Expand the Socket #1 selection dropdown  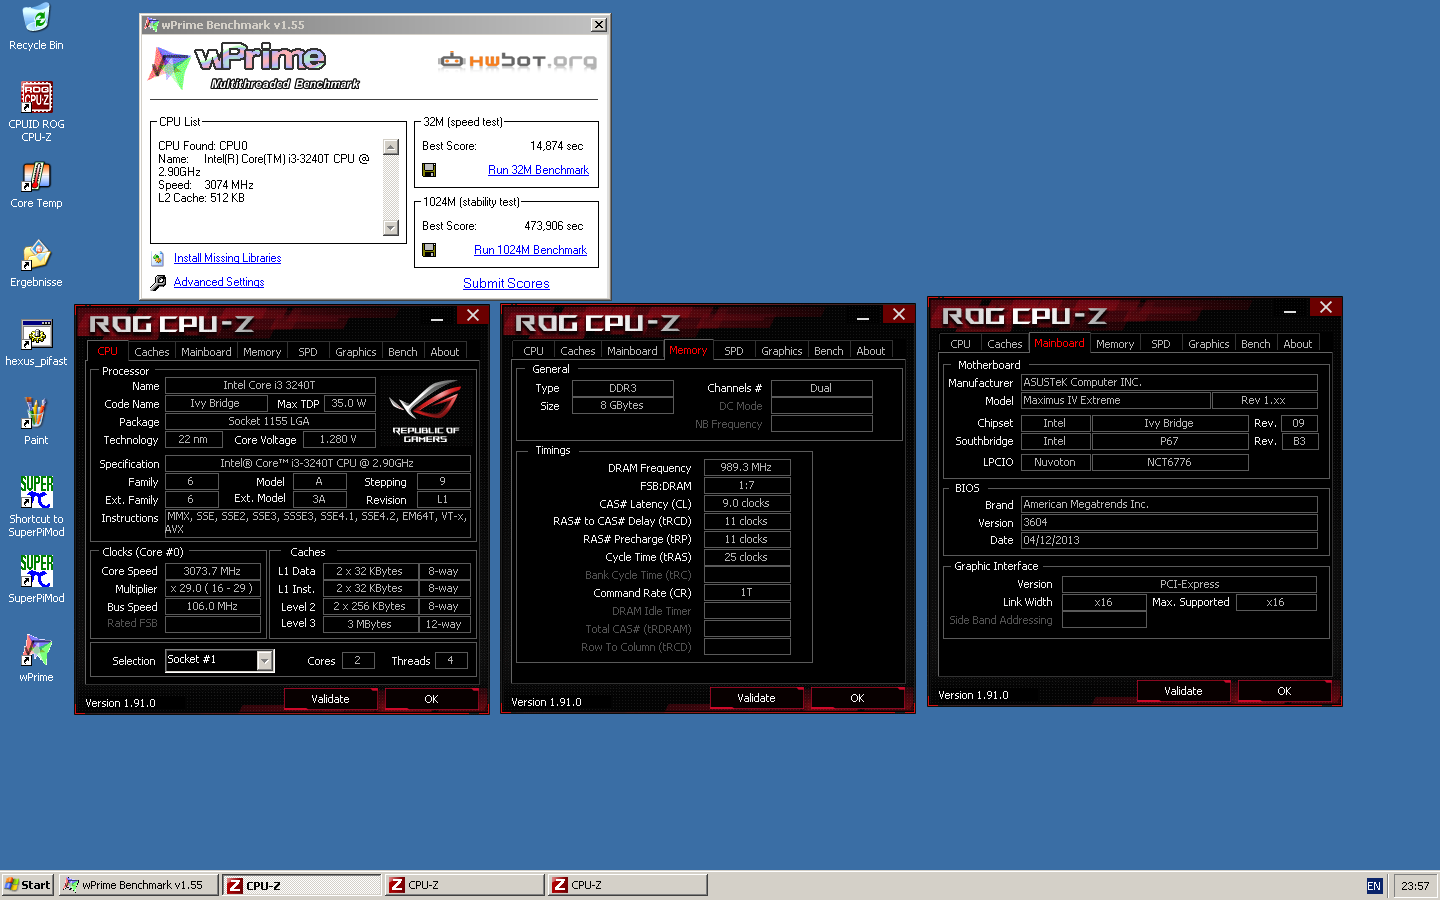[265, 661]
